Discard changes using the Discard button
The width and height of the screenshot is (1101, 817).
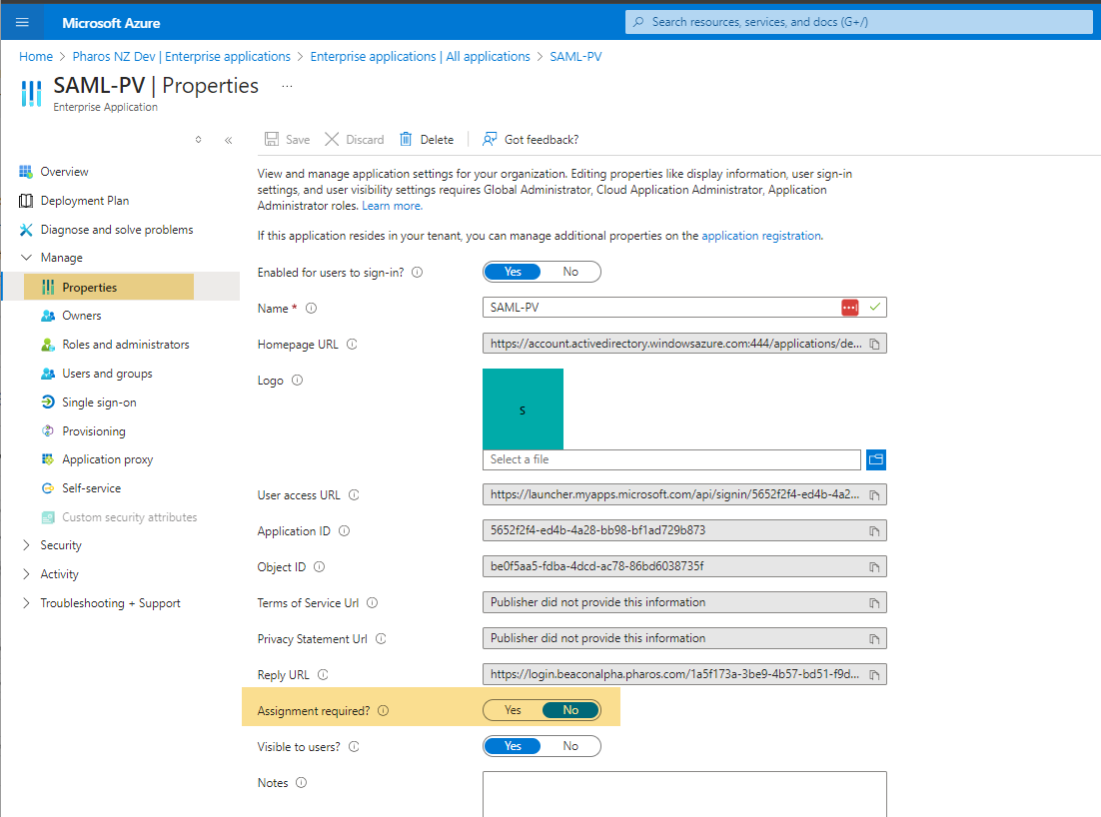pos(354,140)
